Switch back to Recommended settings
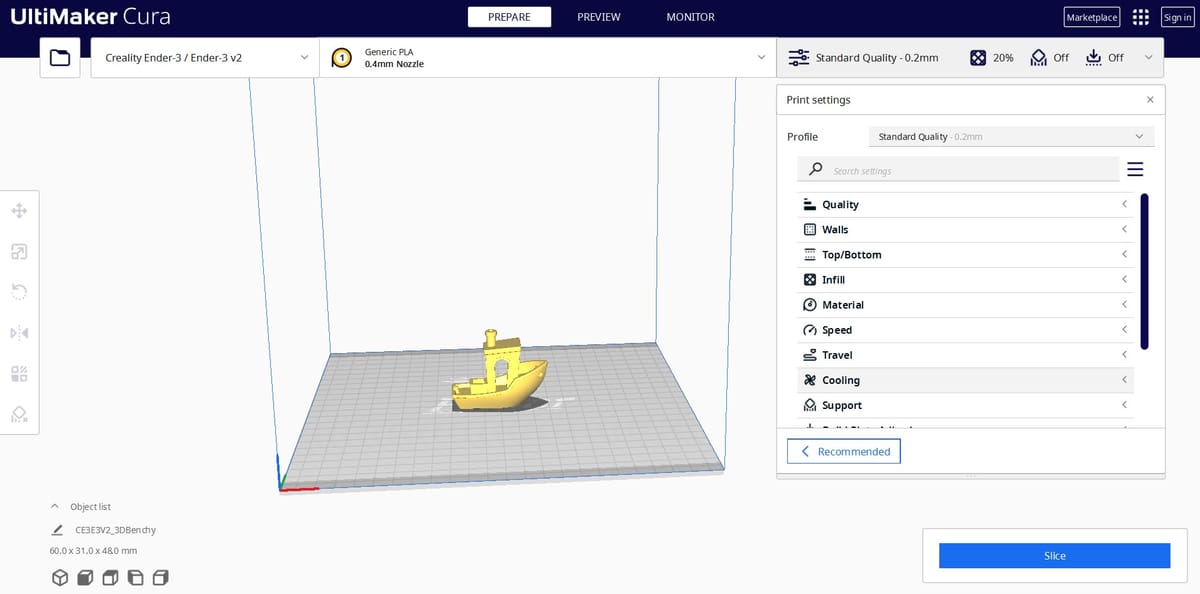The width and height of the screenshot is (1200, 594). pyautogui.click(x=844, y=452)
